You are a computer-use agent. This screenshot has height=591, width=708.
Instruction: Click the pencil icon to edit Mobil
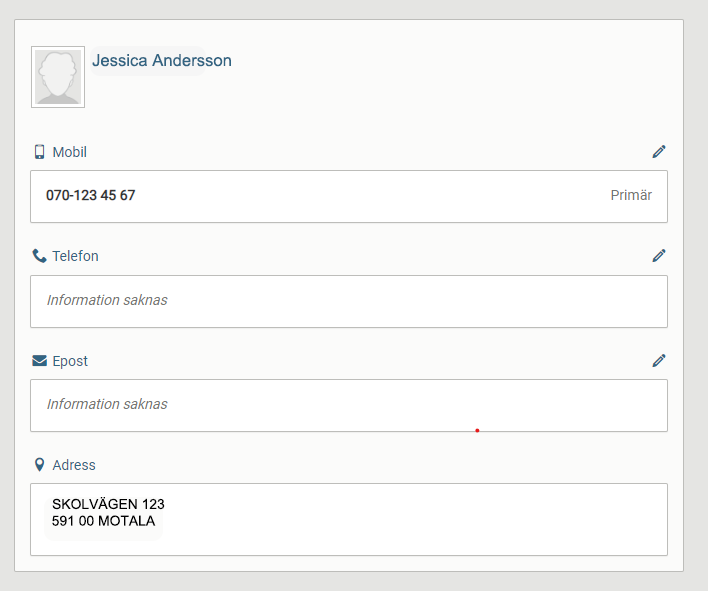(x=658, y=152)
